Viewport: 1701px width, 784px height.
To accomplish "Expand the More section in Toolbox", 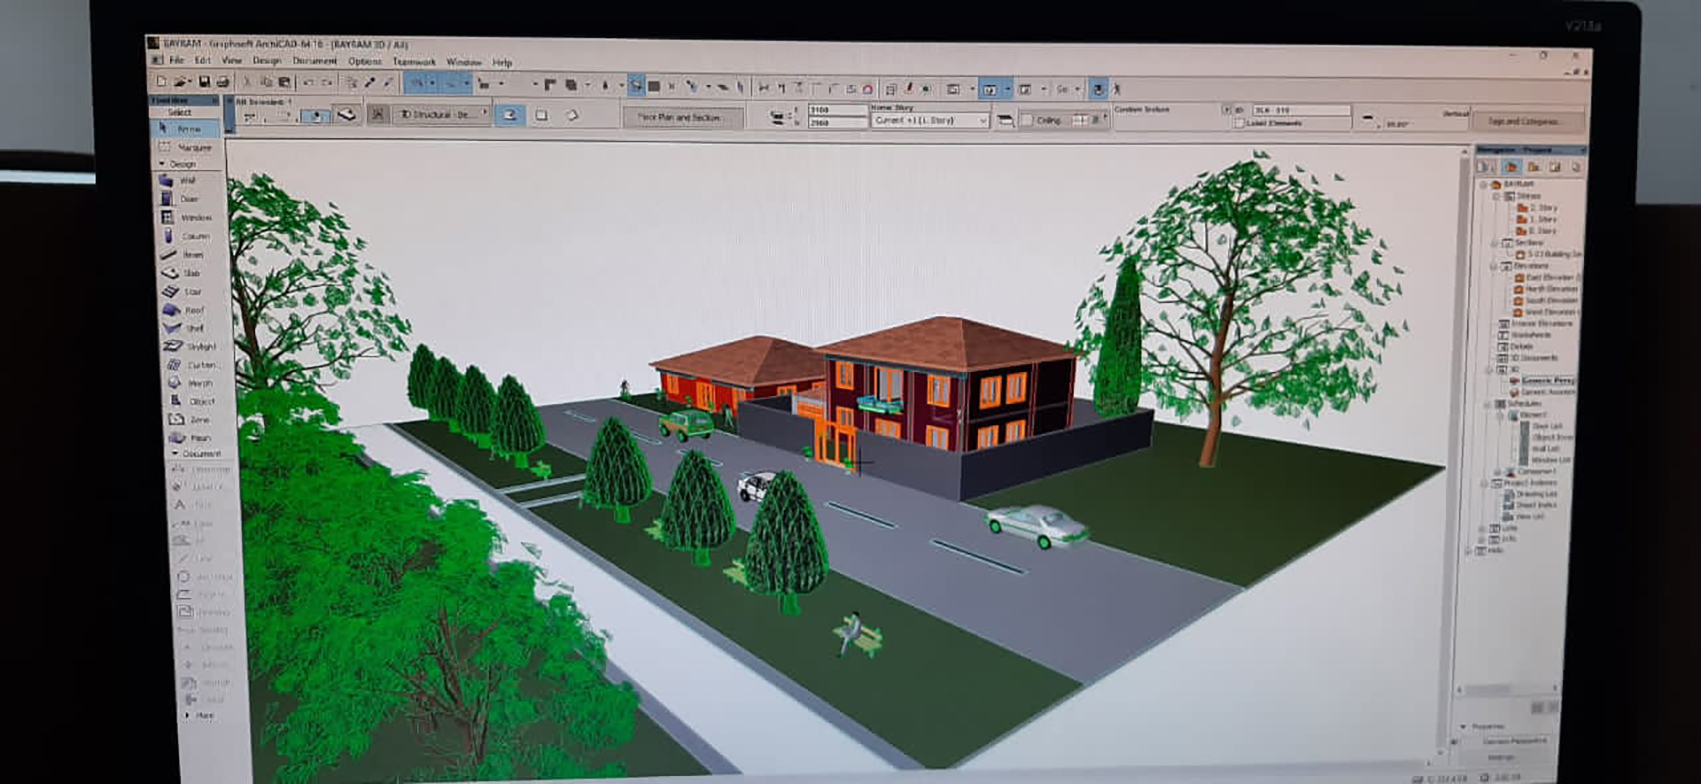I will click(x=187, y=716).
